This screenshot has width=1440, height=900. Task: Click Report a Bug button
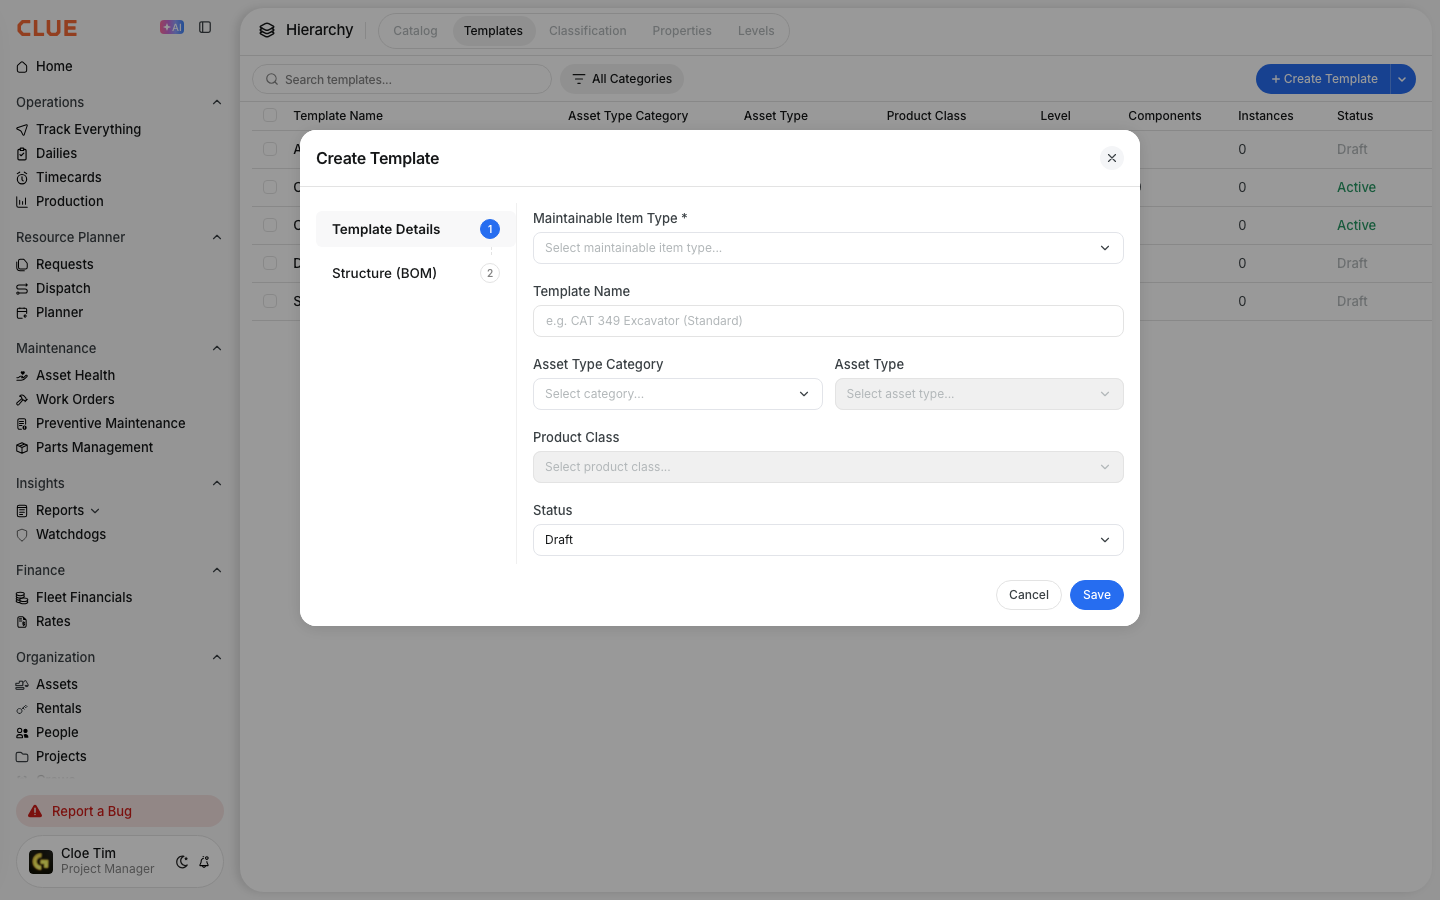tap(120, 811)
